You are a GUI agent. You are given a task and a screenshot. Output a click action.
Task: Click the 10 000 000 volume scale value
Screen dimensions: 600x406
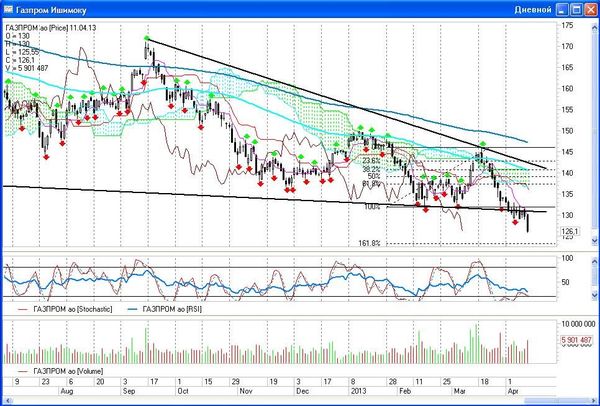[578, 324]
